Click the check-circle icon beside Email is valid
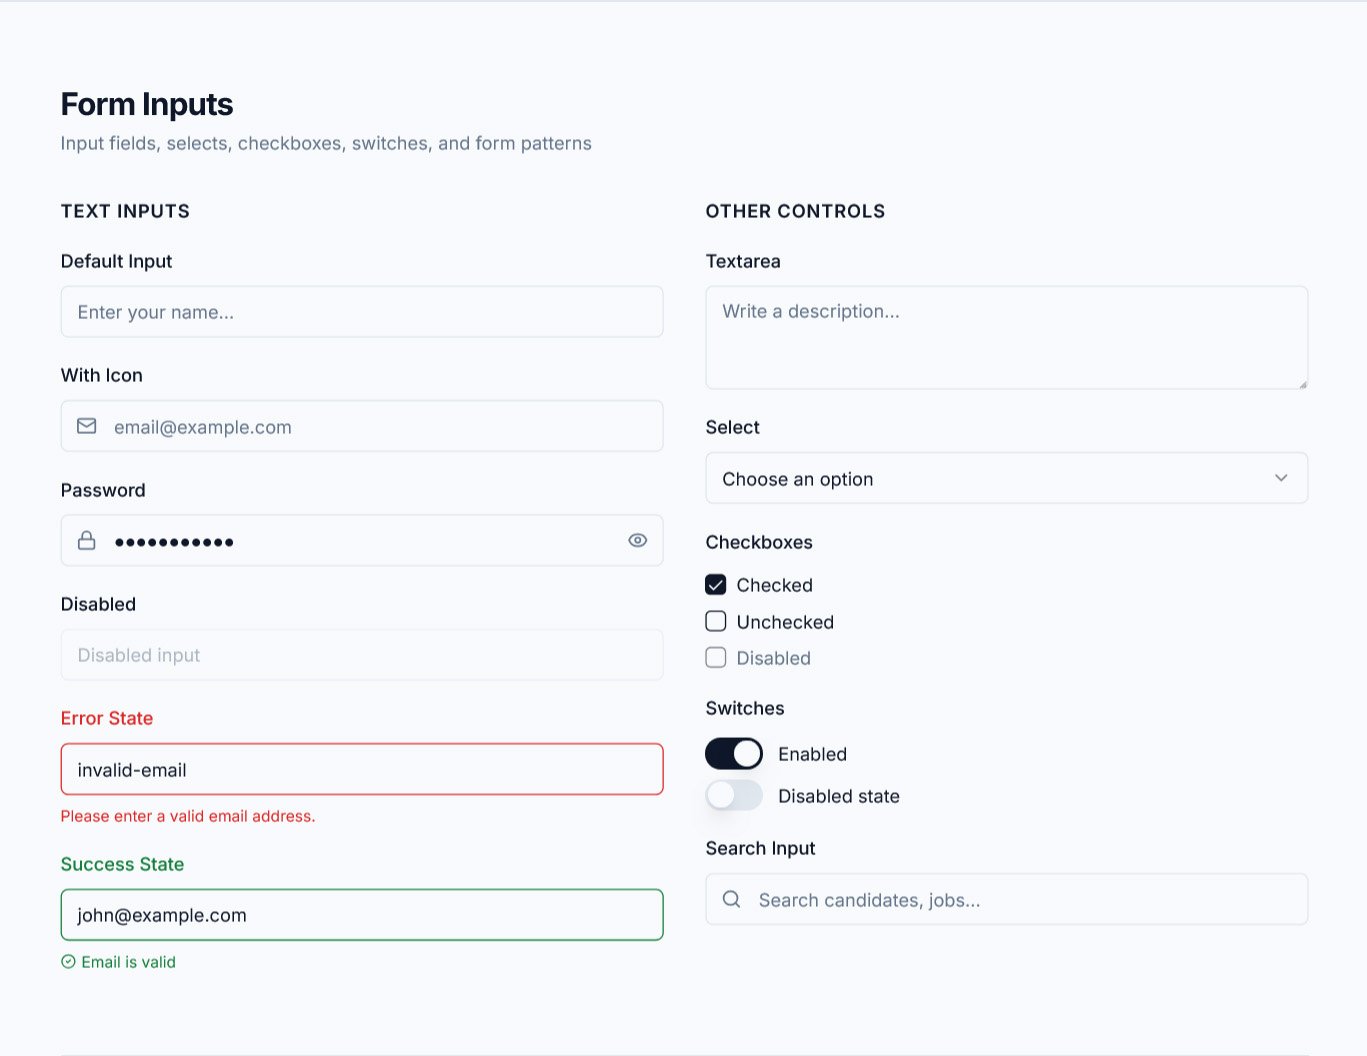The height and width of the screenshot is (1056, 1367). (x=68, y=962)
